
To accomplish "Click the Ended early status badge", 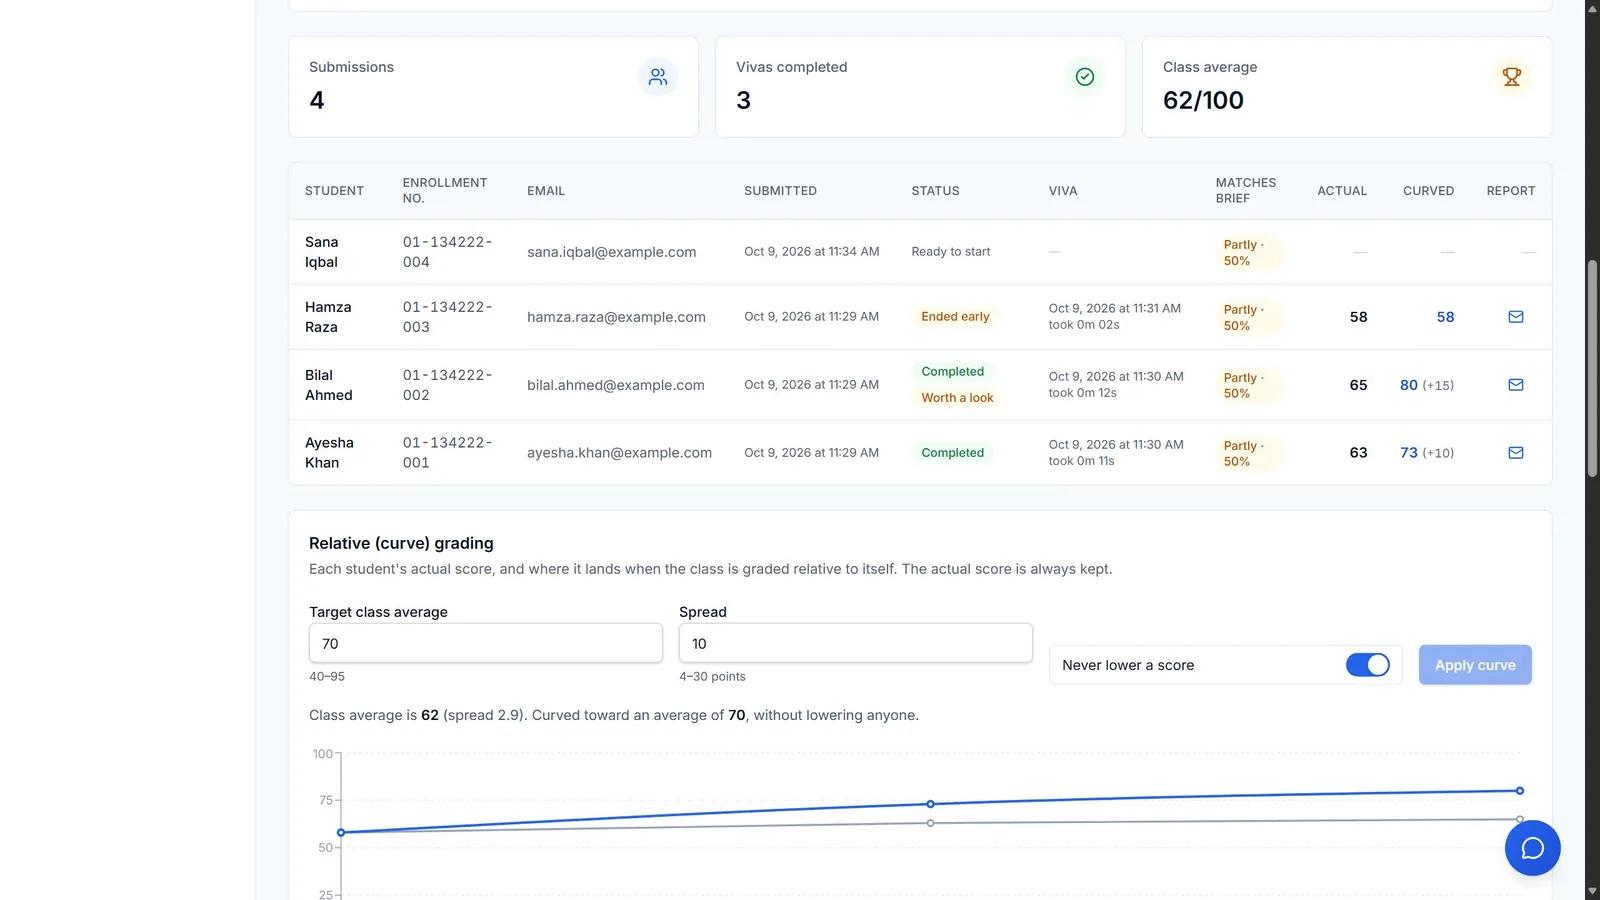I will pyautogui.click(x=955, y=317).
